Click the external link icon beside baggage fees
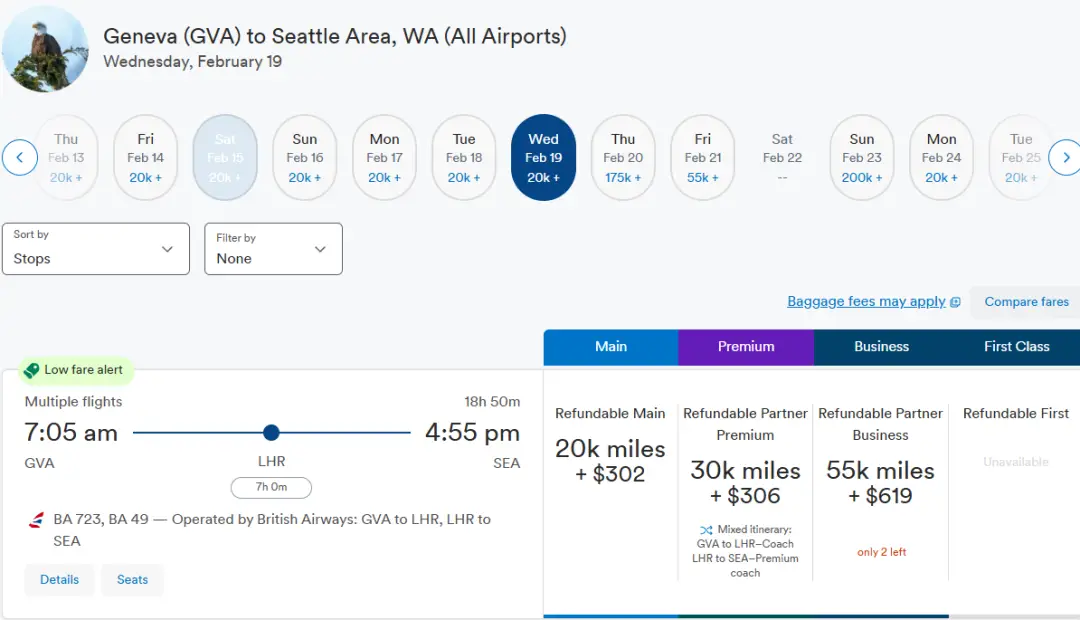The height and width of the screenshot is (620, 1080). tap(955, 302)
